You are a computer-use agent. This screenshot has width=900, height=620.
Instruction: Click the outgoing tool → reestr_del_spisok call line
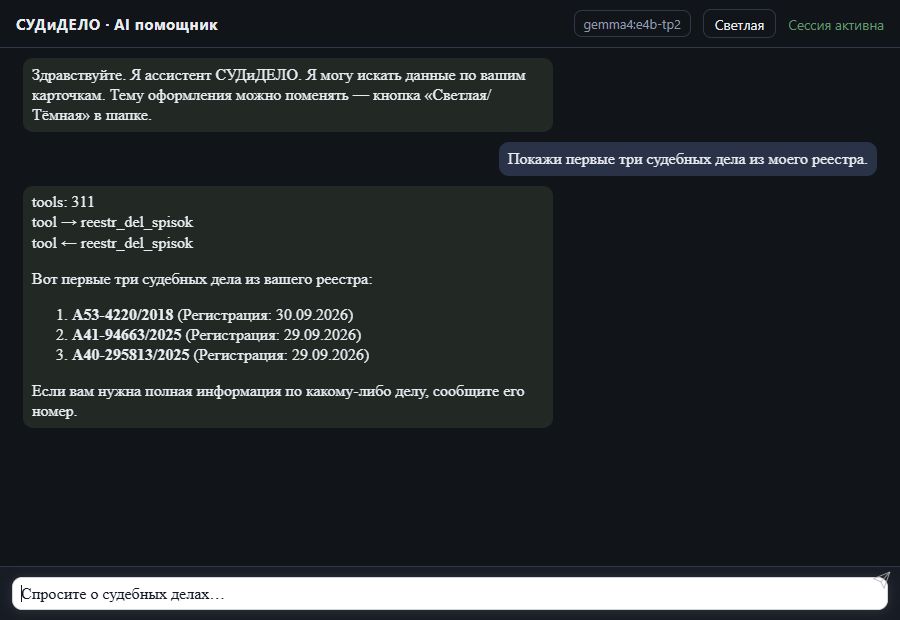pyautogui.click(x=112, y=222)
